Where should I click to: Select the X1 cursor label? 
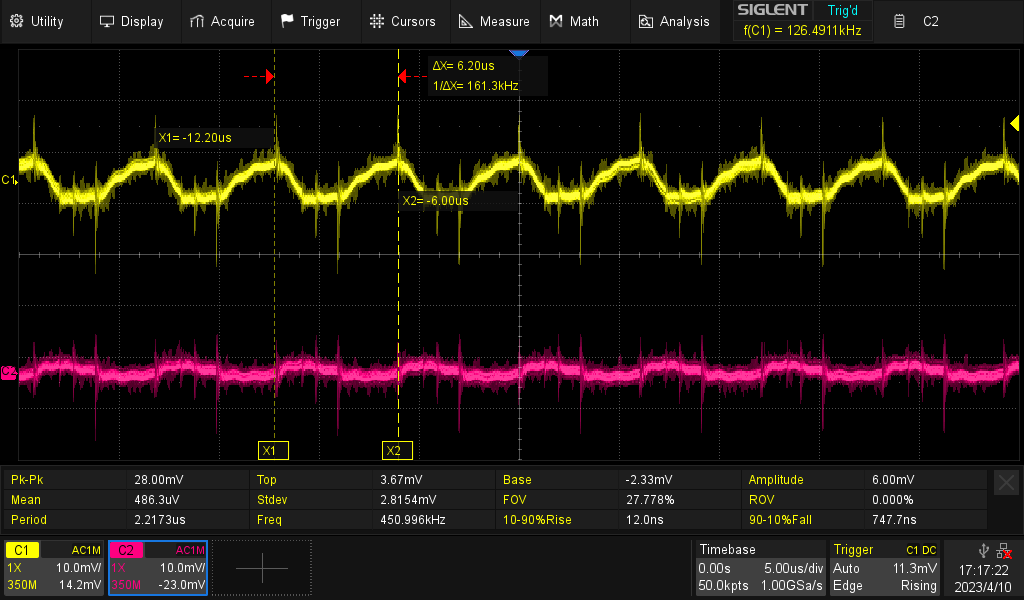point(273,450)
